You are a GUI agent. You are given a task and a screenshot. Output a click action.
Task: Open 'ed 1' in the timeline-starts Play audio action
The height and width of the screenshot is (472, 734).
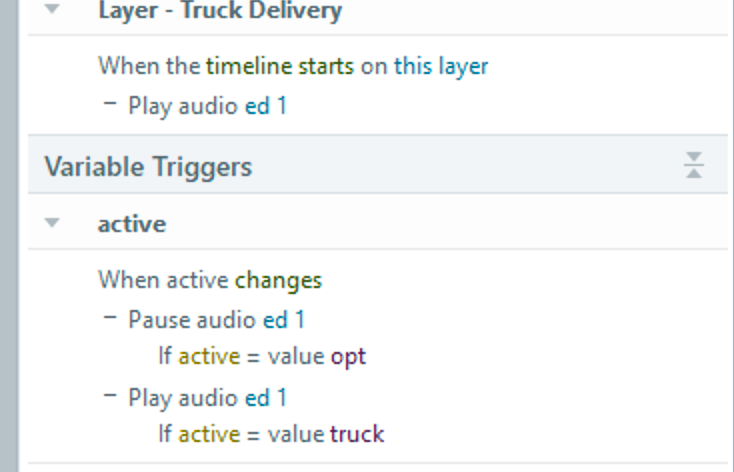click(266, 105)
